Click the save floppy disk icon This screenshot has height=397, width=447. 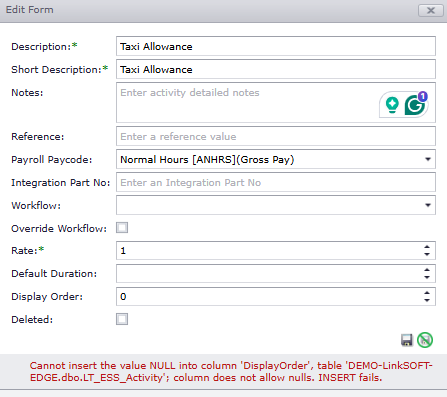click(x=406, y=340)
